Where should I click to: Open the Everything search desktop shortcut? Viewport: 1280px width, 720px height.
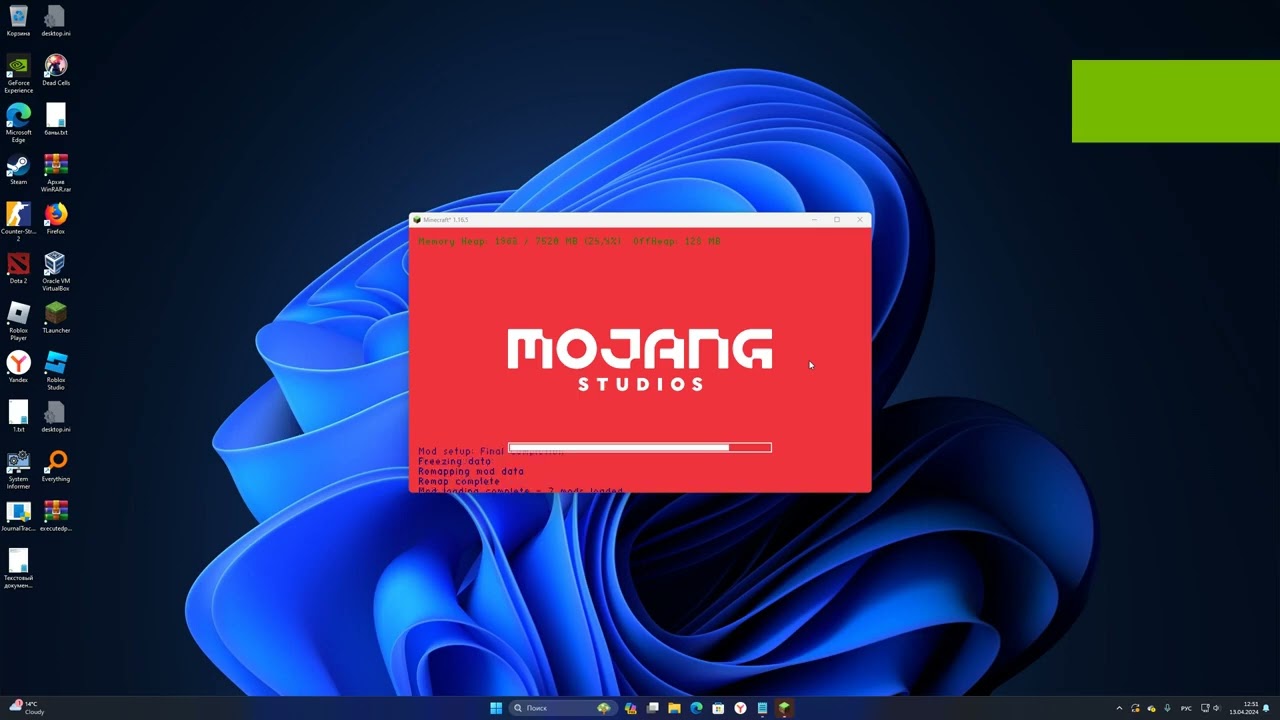56,466
